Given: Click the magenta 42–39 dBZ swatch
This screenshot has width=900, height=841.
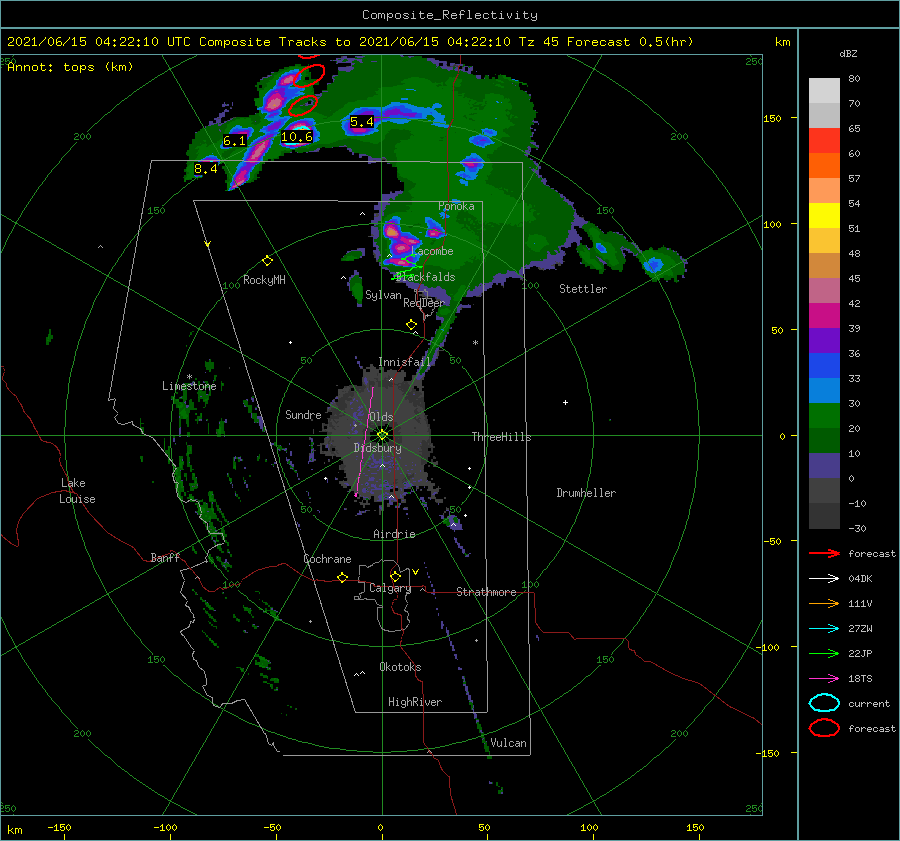Looking at the screenshot, I should (x=824, y=316).
